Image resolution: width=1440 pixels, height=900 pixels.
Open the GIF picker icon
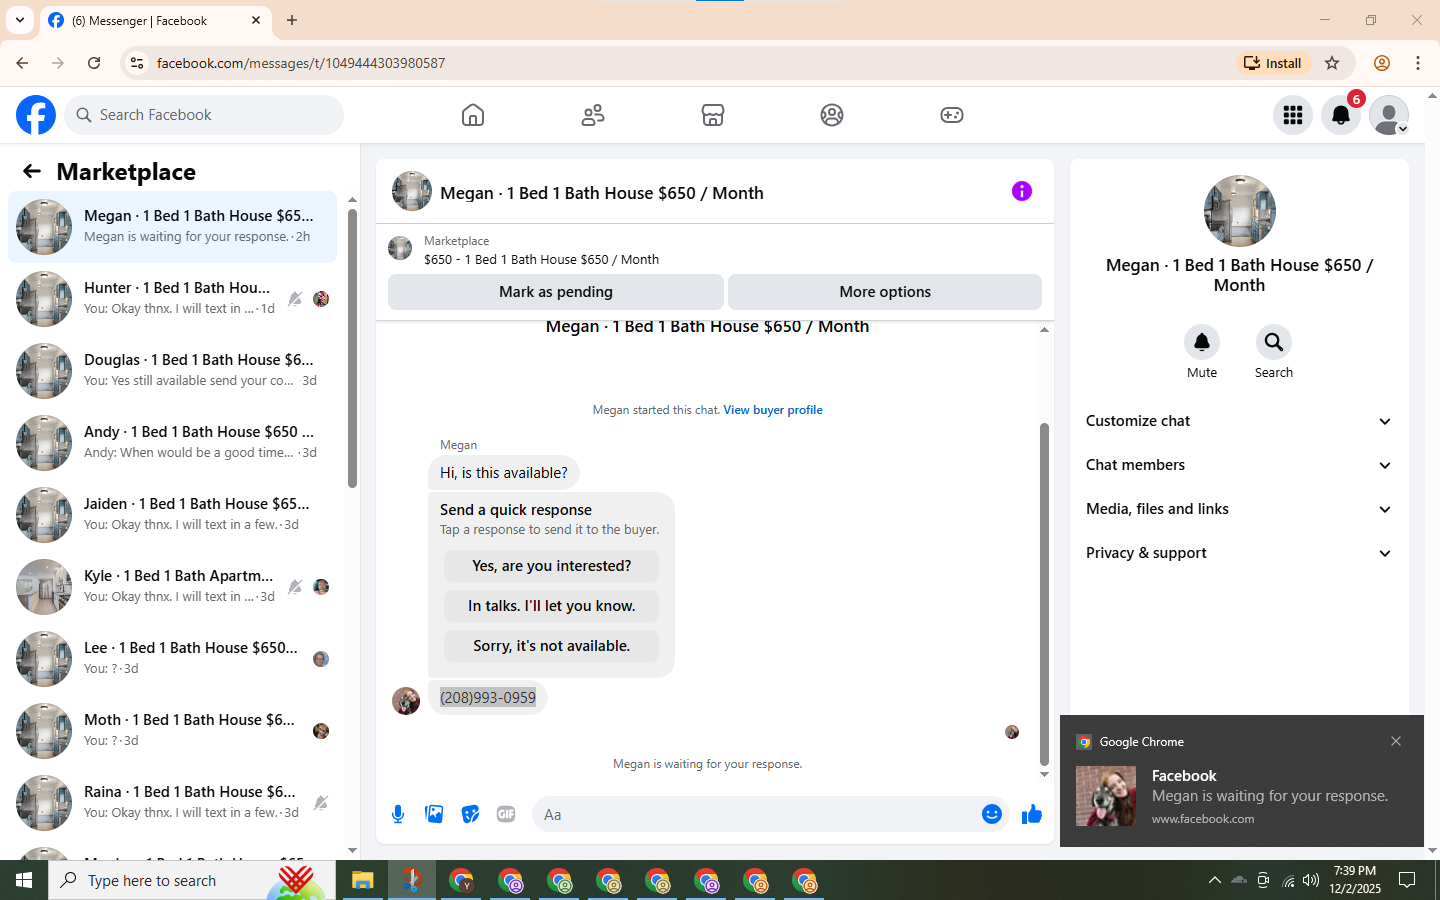(506, 814)
